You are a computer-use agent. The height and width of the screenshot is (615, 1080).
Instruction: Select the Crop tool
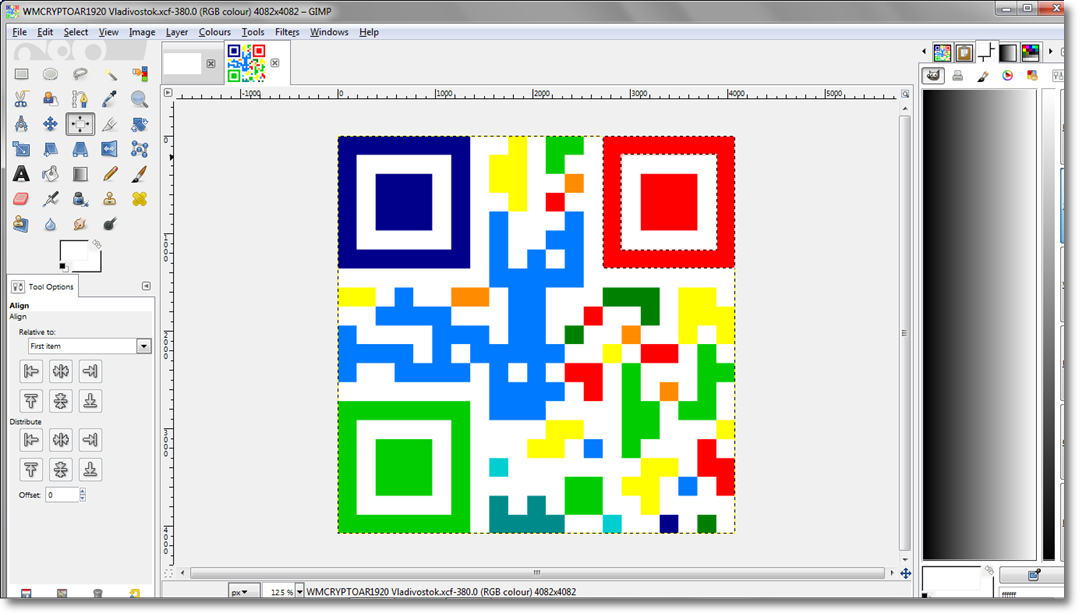110,124
